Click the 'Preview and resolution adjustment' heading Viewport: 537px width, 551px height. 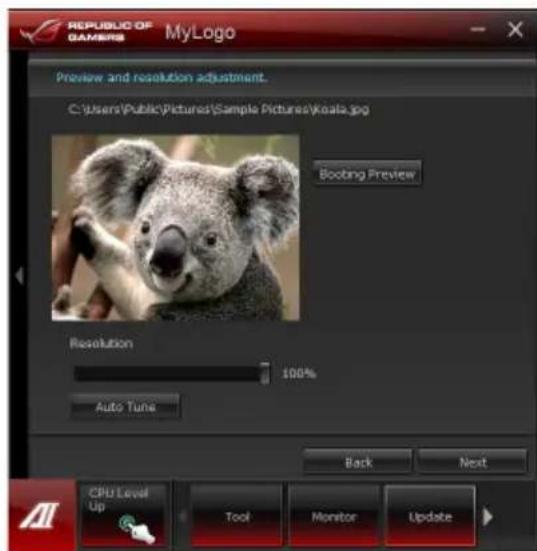(161, 77)
